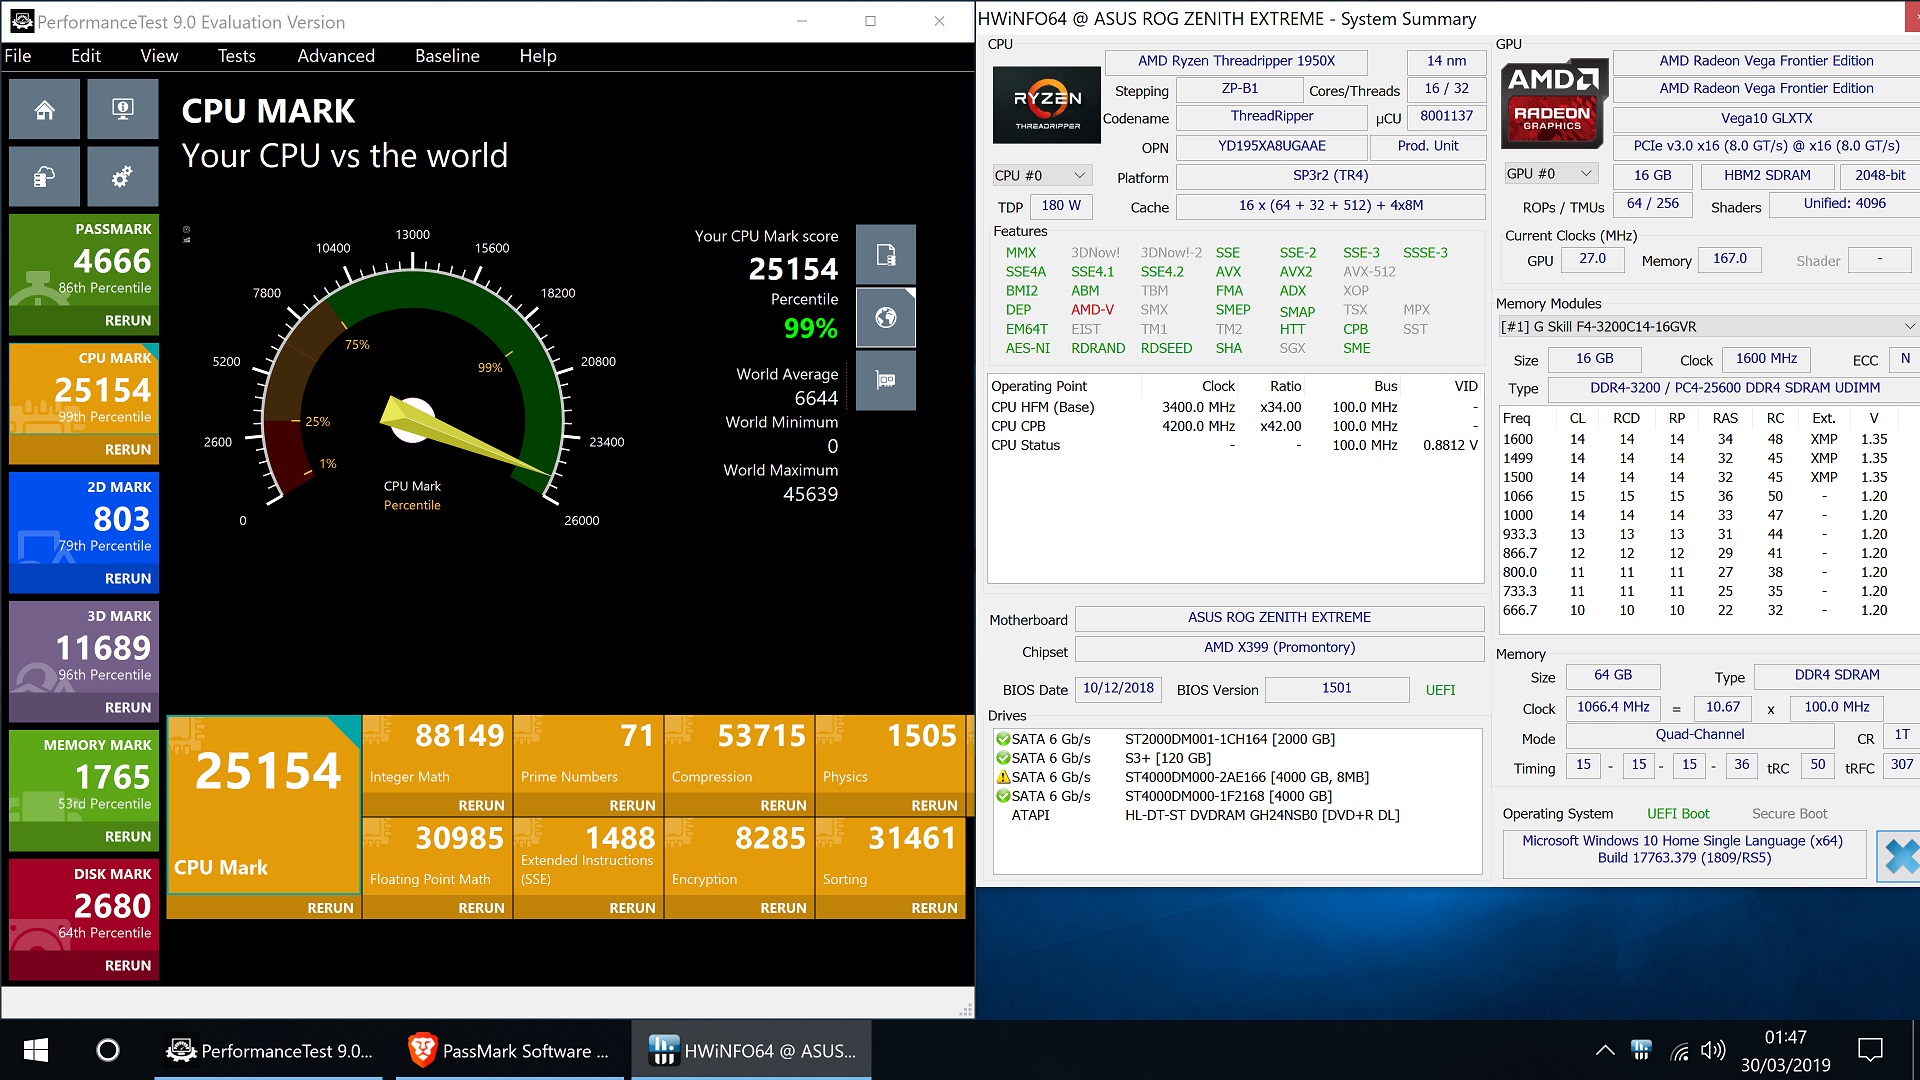Screen dimensions: 1920x1080
Task: Rerun the PassMark overall test
Action: pos(128,321)
